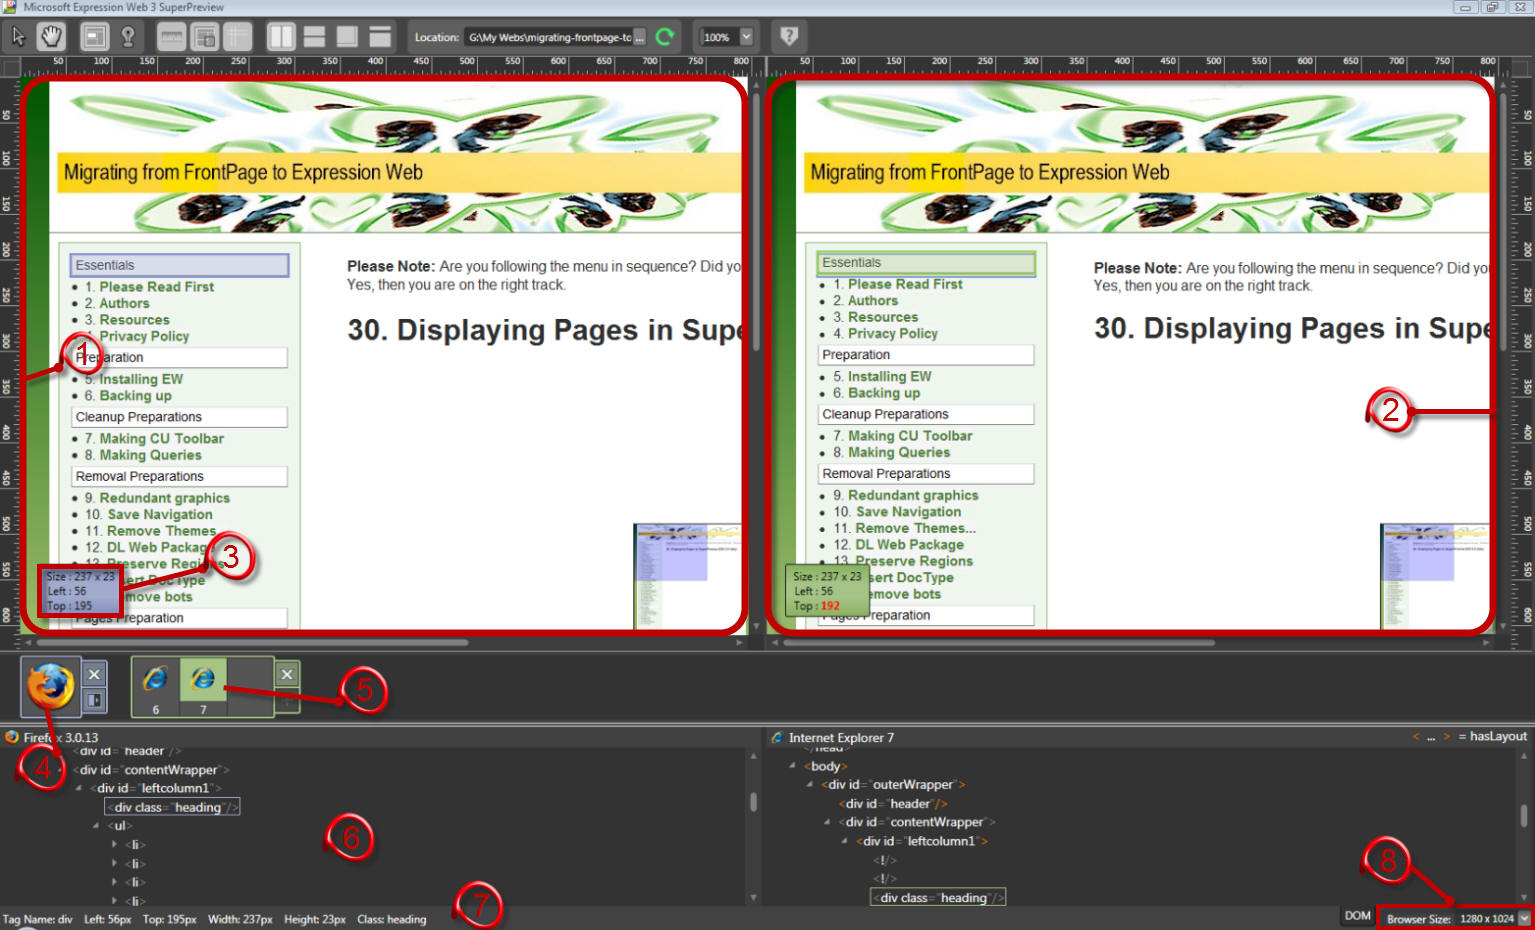
Task: Click horizontal scrollbar under left preview
Action: (250, 643)
